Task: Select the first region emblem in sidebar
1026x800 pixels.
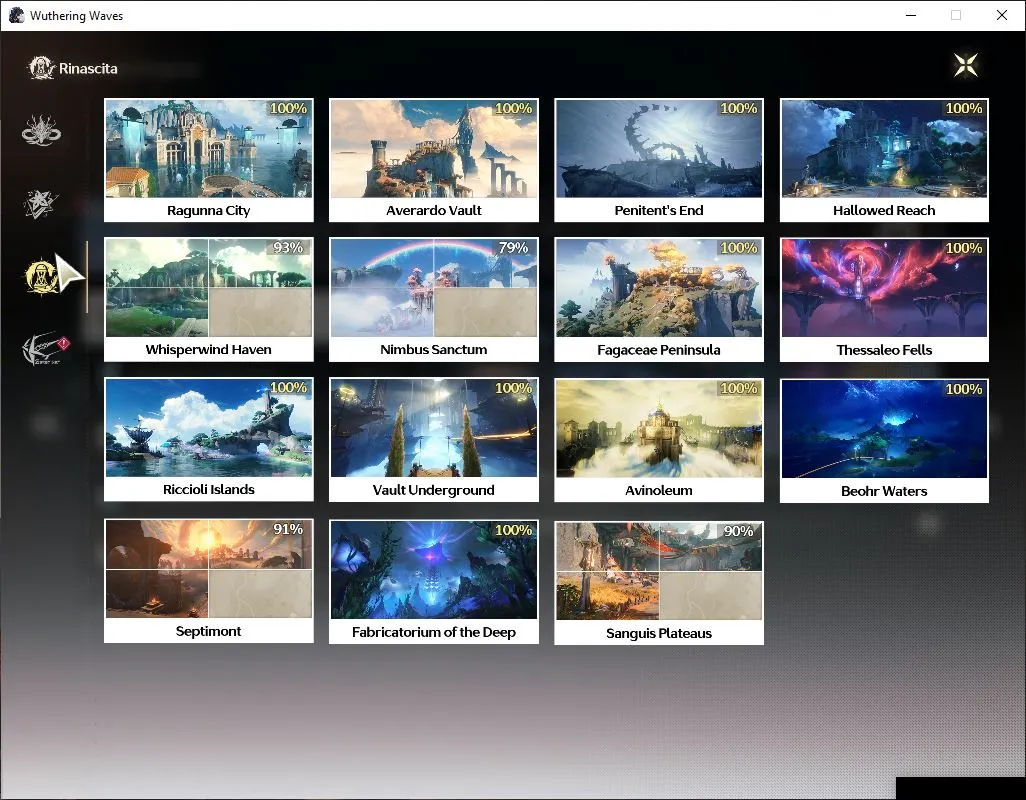Action: 41,130
